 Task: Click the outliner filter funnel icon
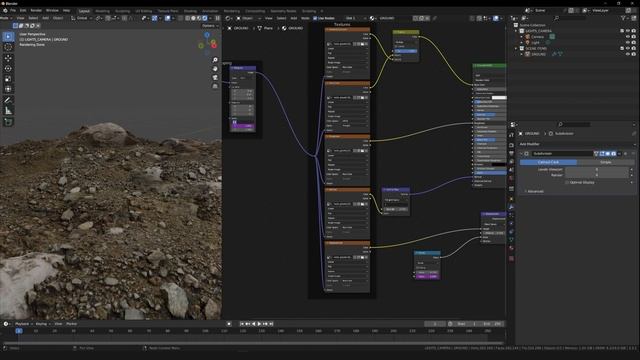click(623, 18)
